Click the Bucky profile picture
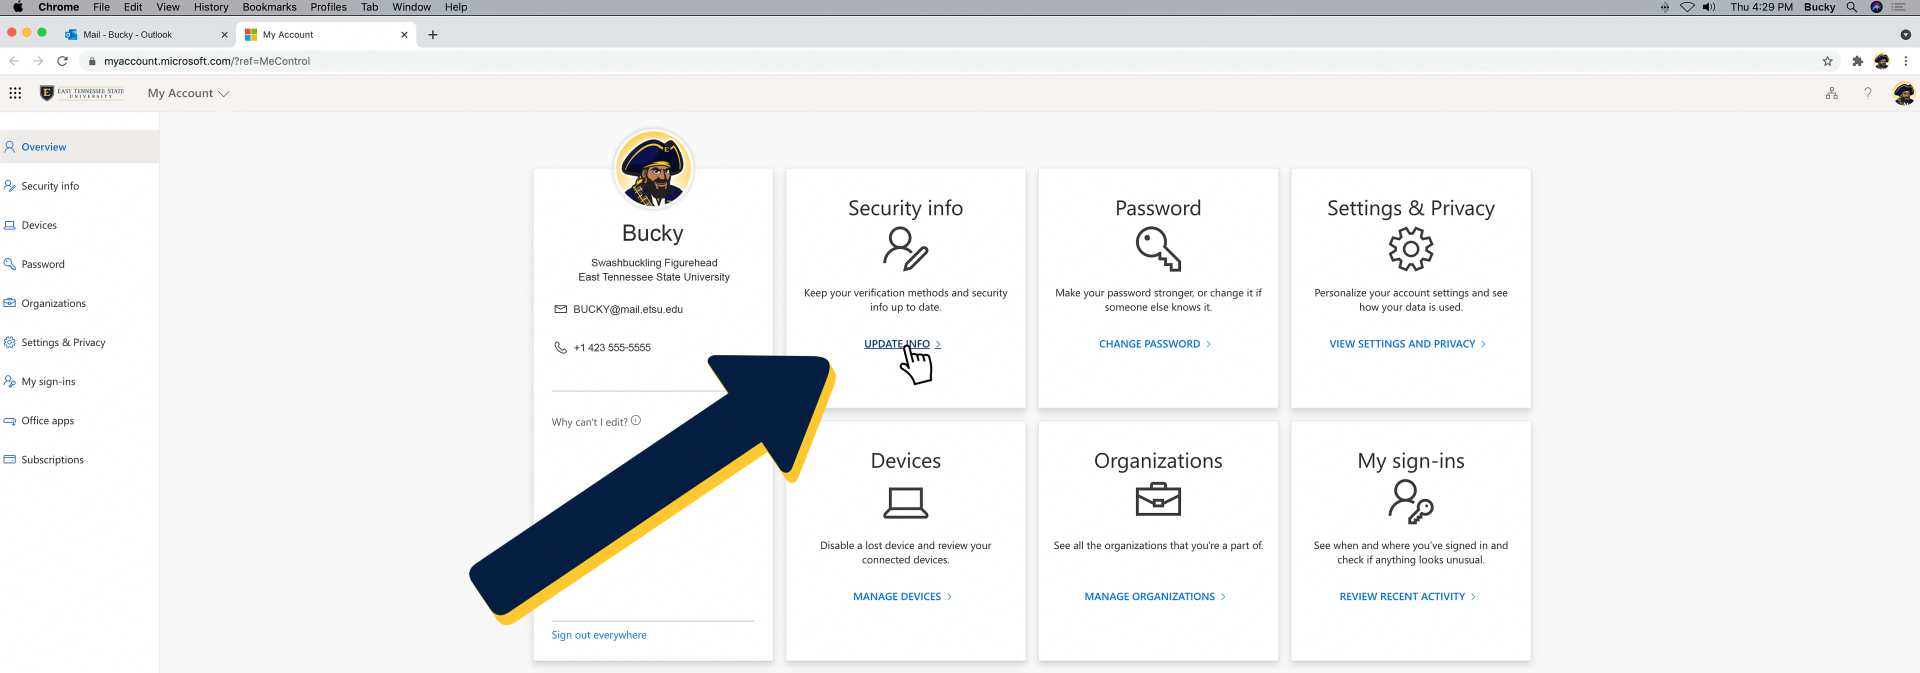1920x673 pixels. (x=653, y=168)
